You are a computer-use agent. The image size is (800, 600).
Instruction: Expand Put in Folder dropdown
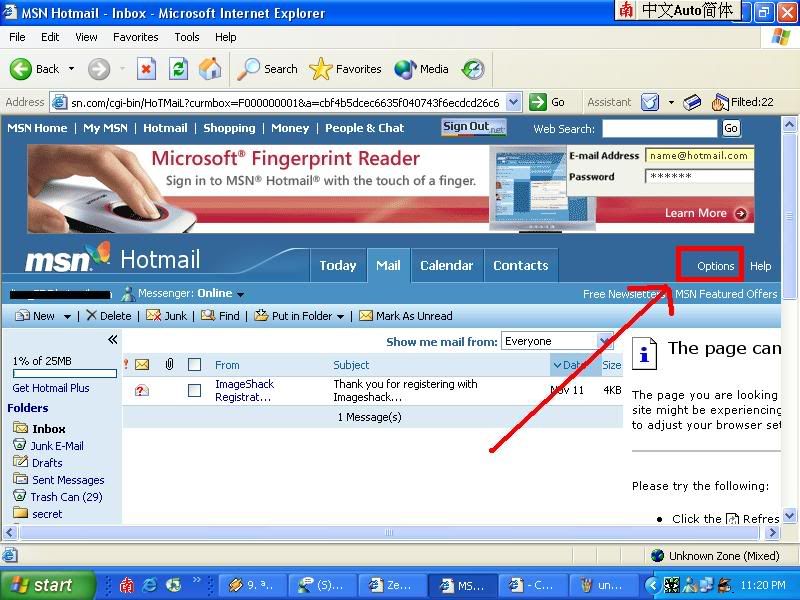pos(340,316)
